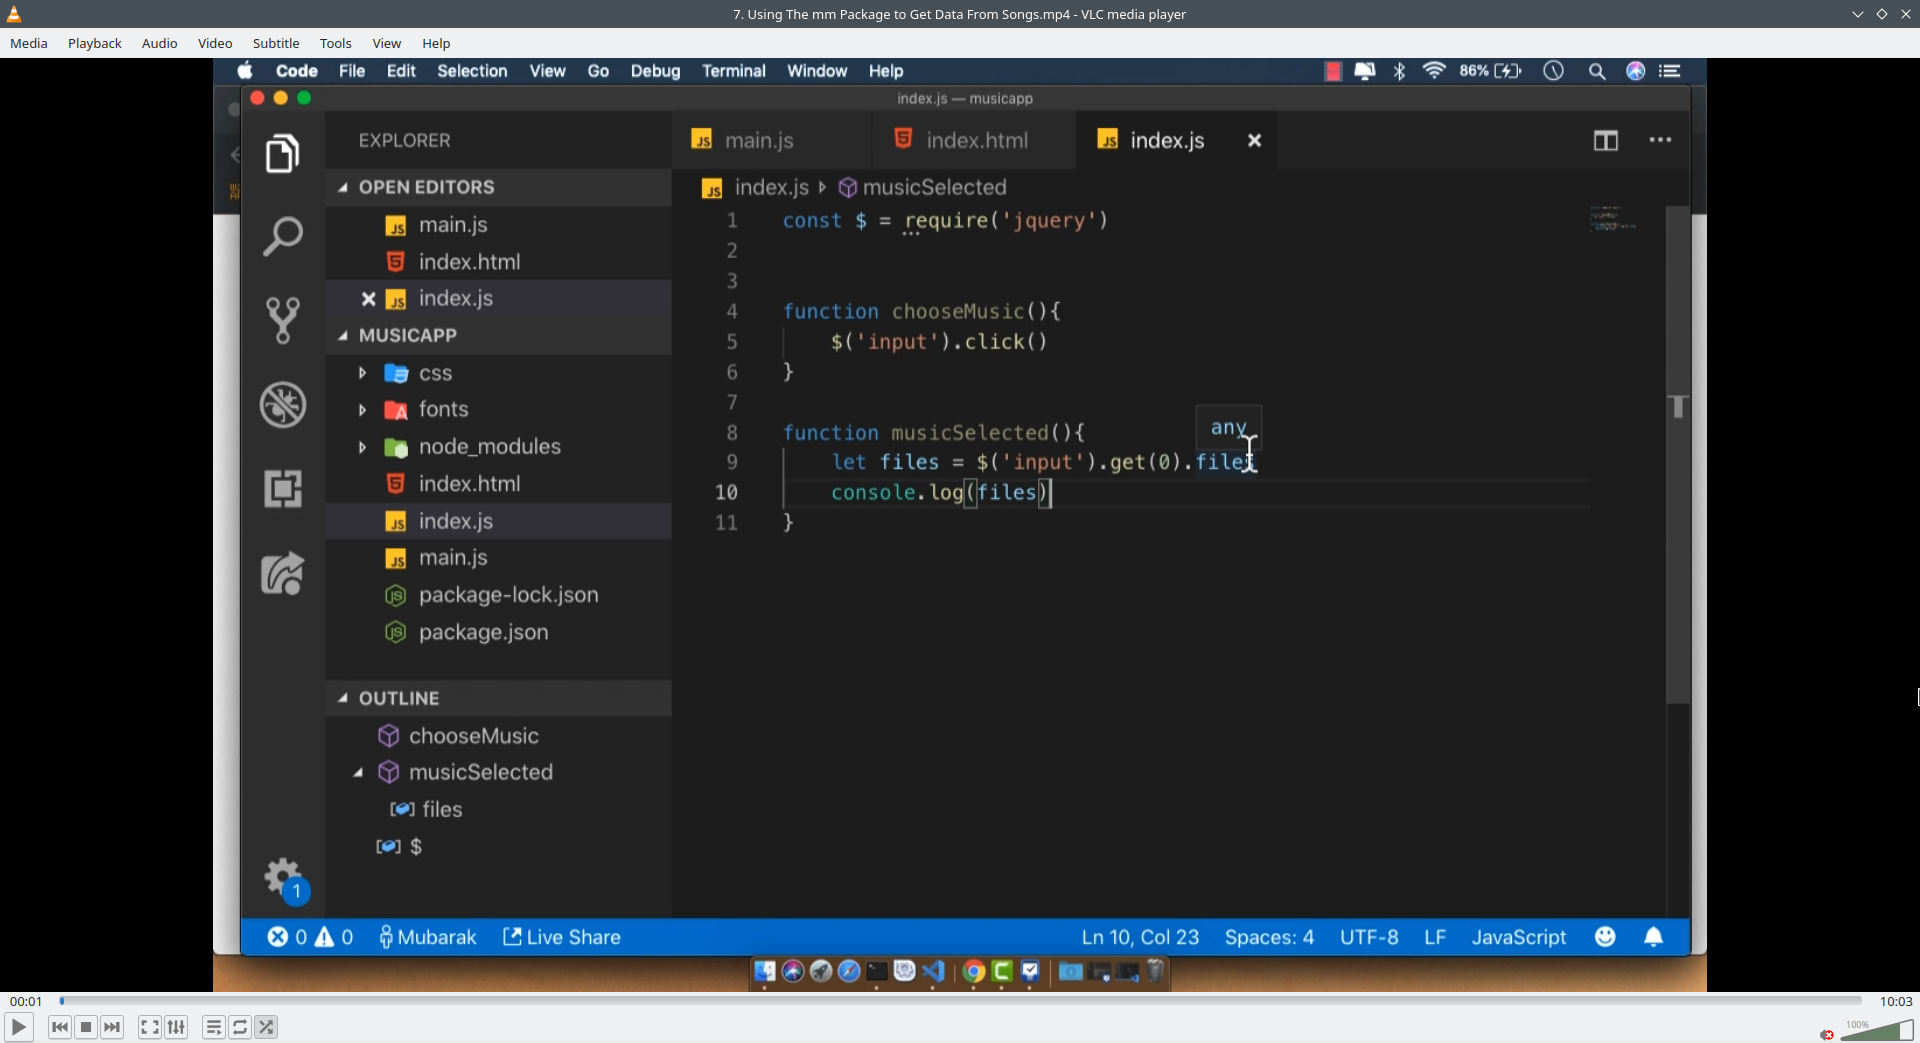Viewport: 1920px width, 1043px height.
Task: Collapse musicSelected in the Outline
Action: 358,772
